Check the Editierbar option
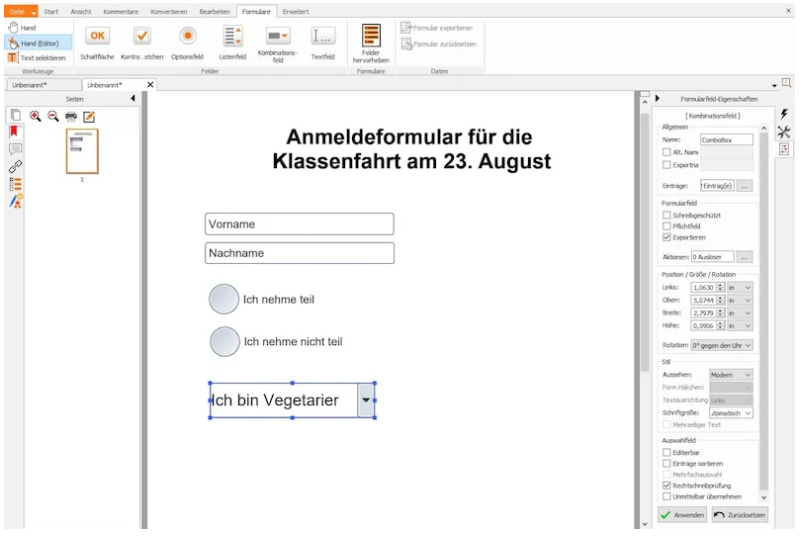The width and height of the screenshot is (808, 538). (667, 452)
